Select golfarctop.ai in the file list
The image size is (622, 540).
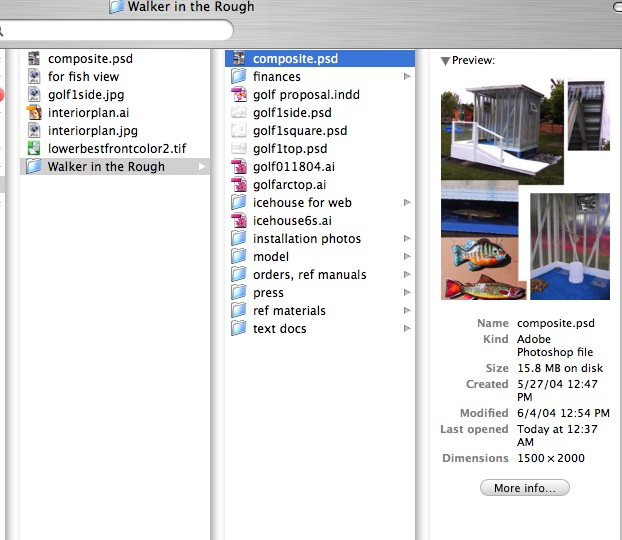[289, 185]
